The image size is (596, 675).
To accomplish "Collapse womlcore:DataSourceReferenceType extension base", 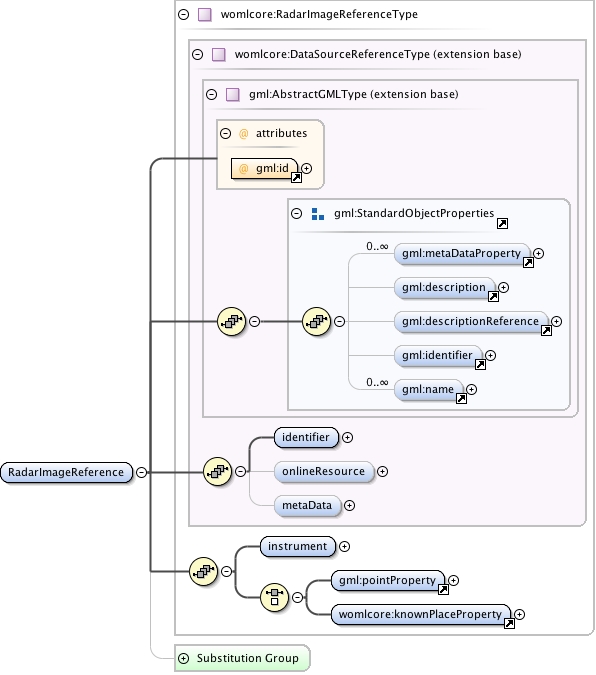I will [x=198, y=55].
